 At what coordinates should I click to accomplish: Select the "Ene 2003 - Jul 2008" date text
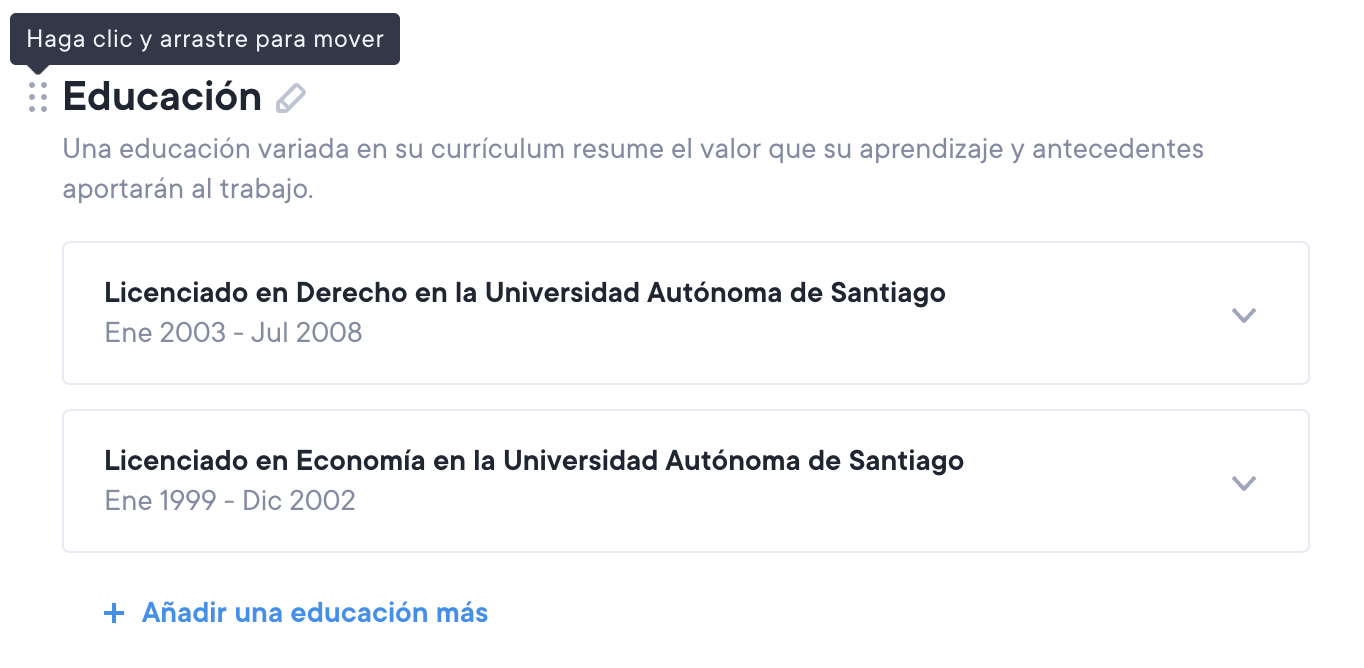233,332
